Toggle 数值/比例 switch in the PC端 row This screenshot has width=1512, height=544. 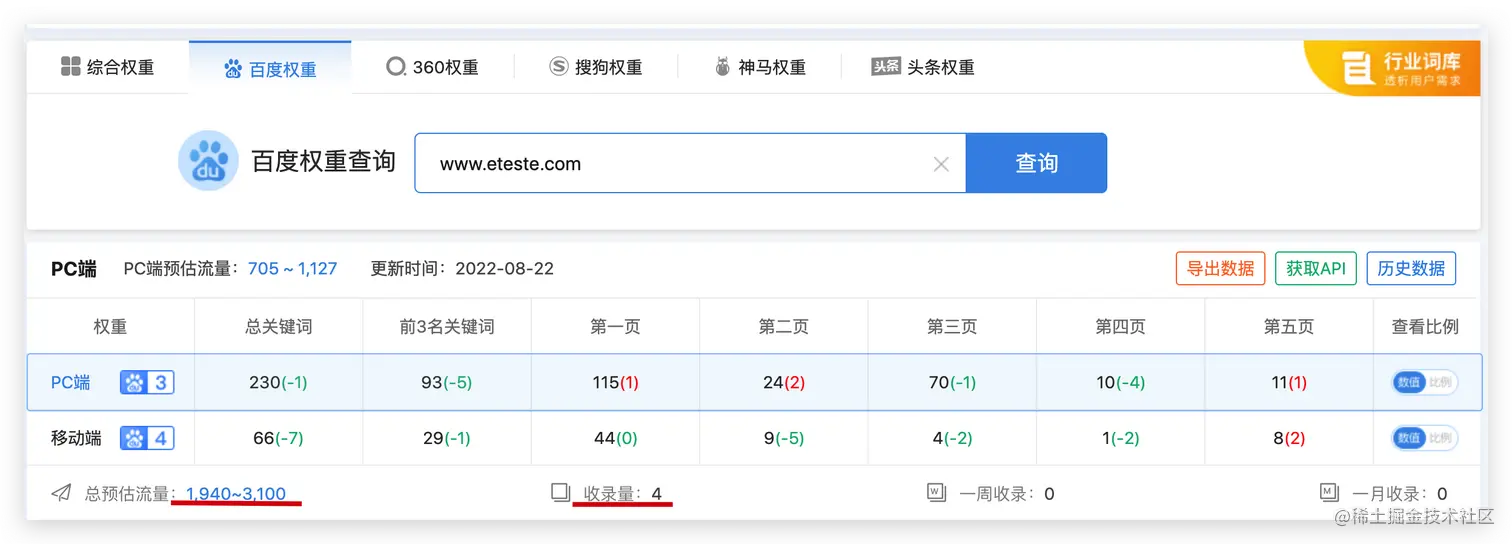tap(1424, 382)
